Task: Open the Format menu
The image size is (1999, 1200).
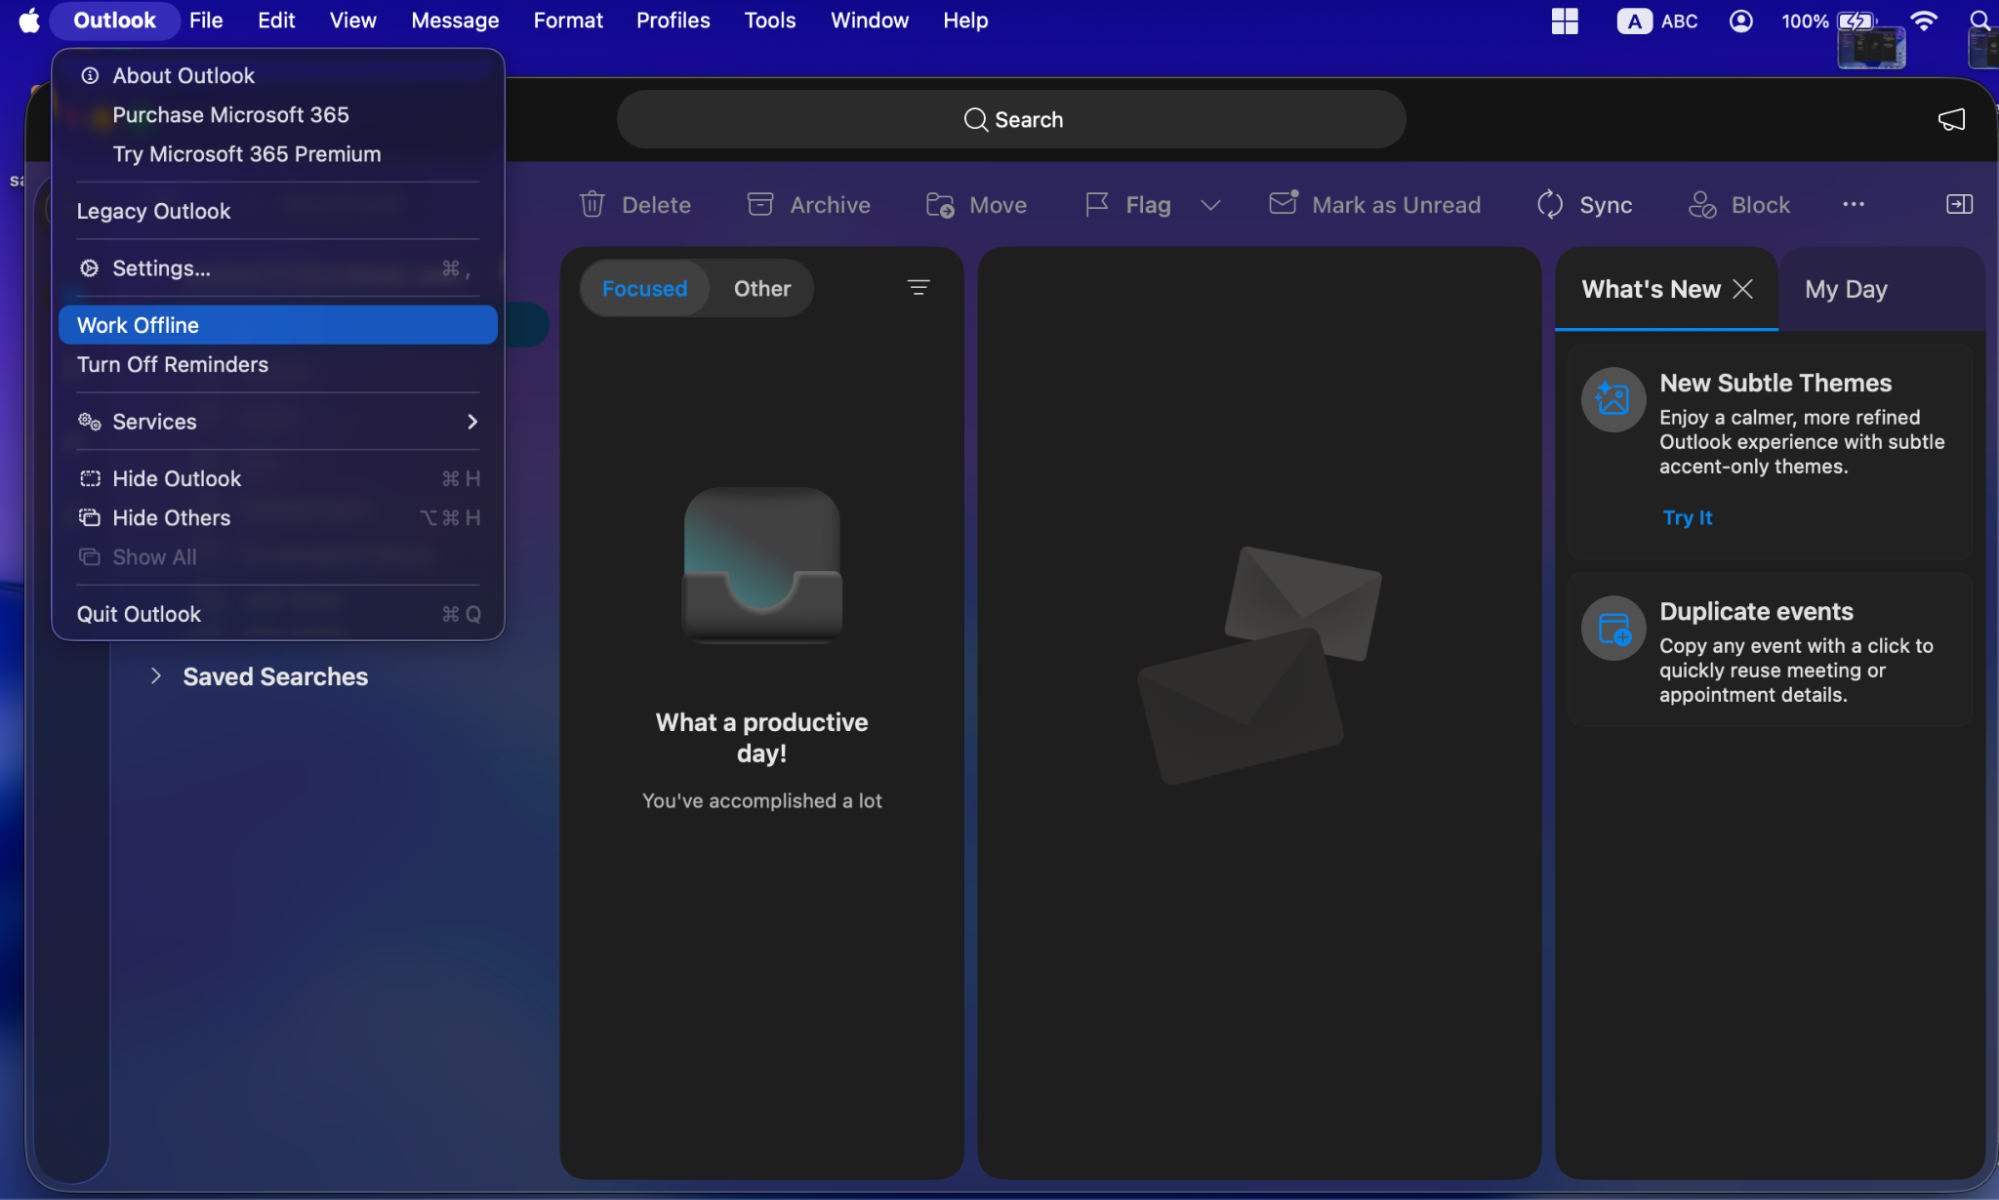Action: [x=568, y=20]
